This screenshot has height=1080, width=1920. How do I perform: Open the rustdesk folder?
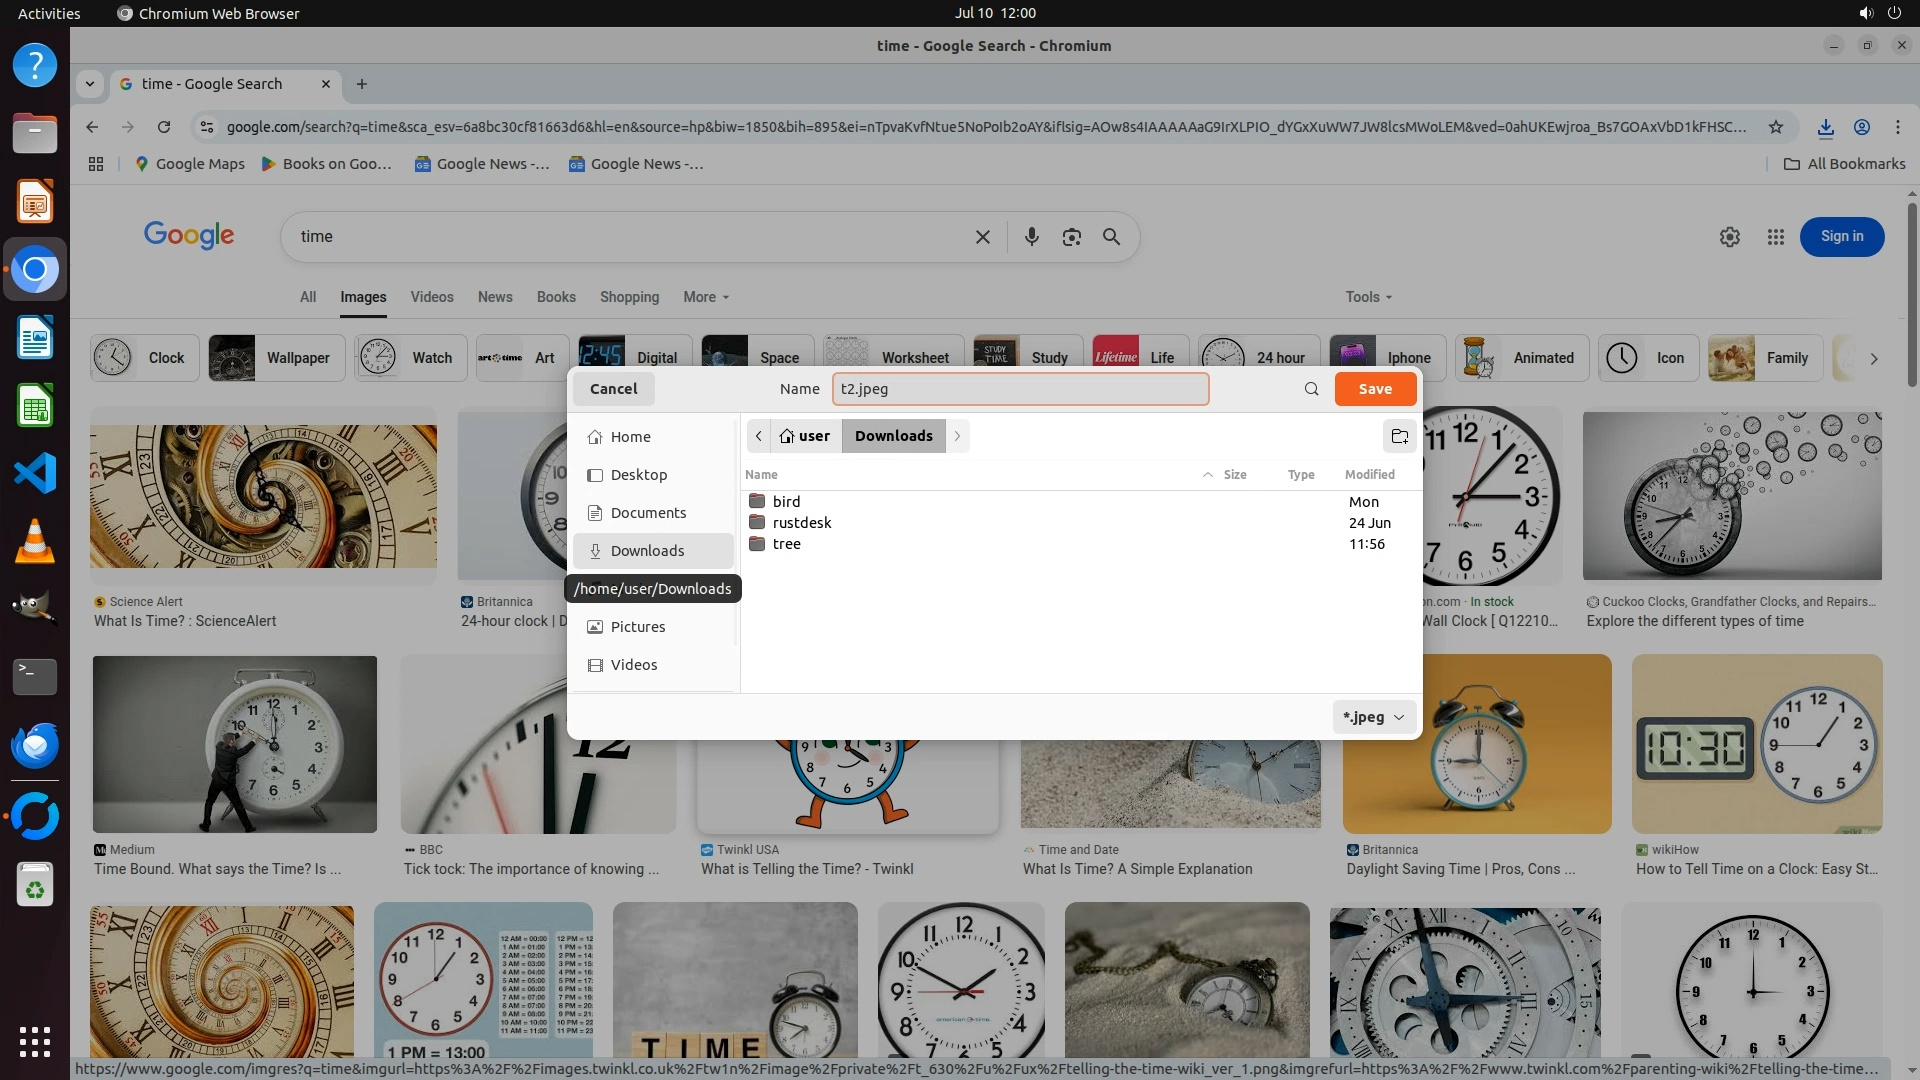pyautogui.click(x=801, y=523)
